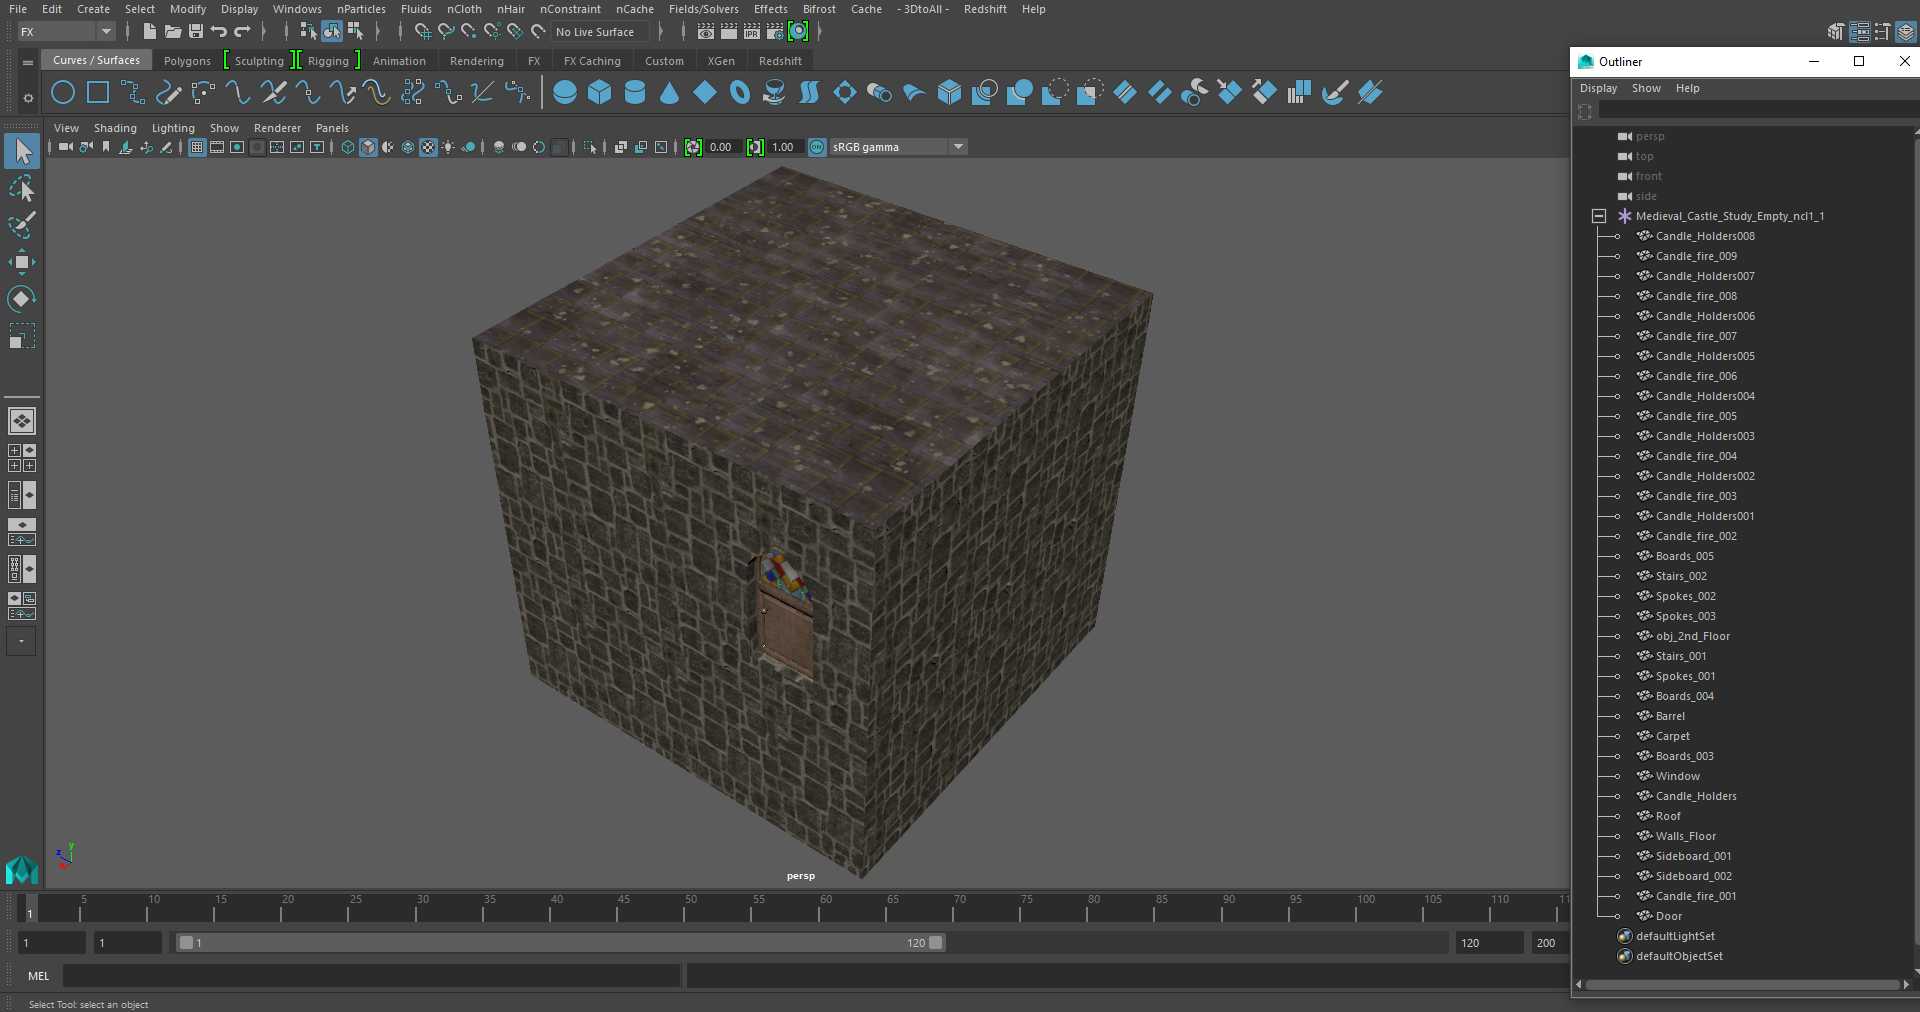
Task: Click the range slider end handle at 120
Action: tap(936, 942)
